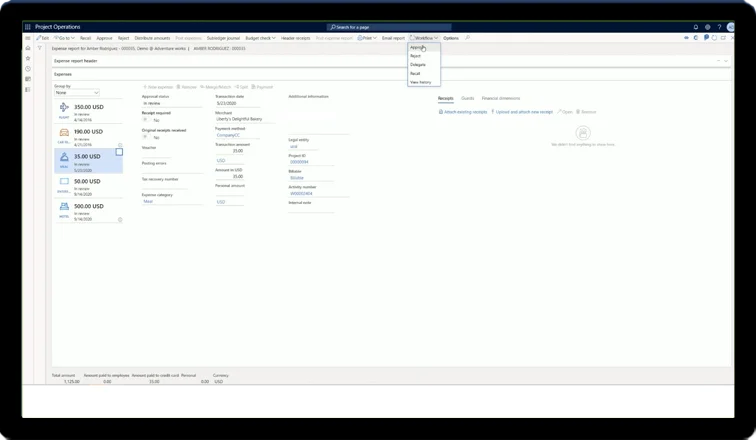756x440 pixels.
Task: Tick the checkbox on the 35.00 USD expense
Action: [x=119, y=152]
